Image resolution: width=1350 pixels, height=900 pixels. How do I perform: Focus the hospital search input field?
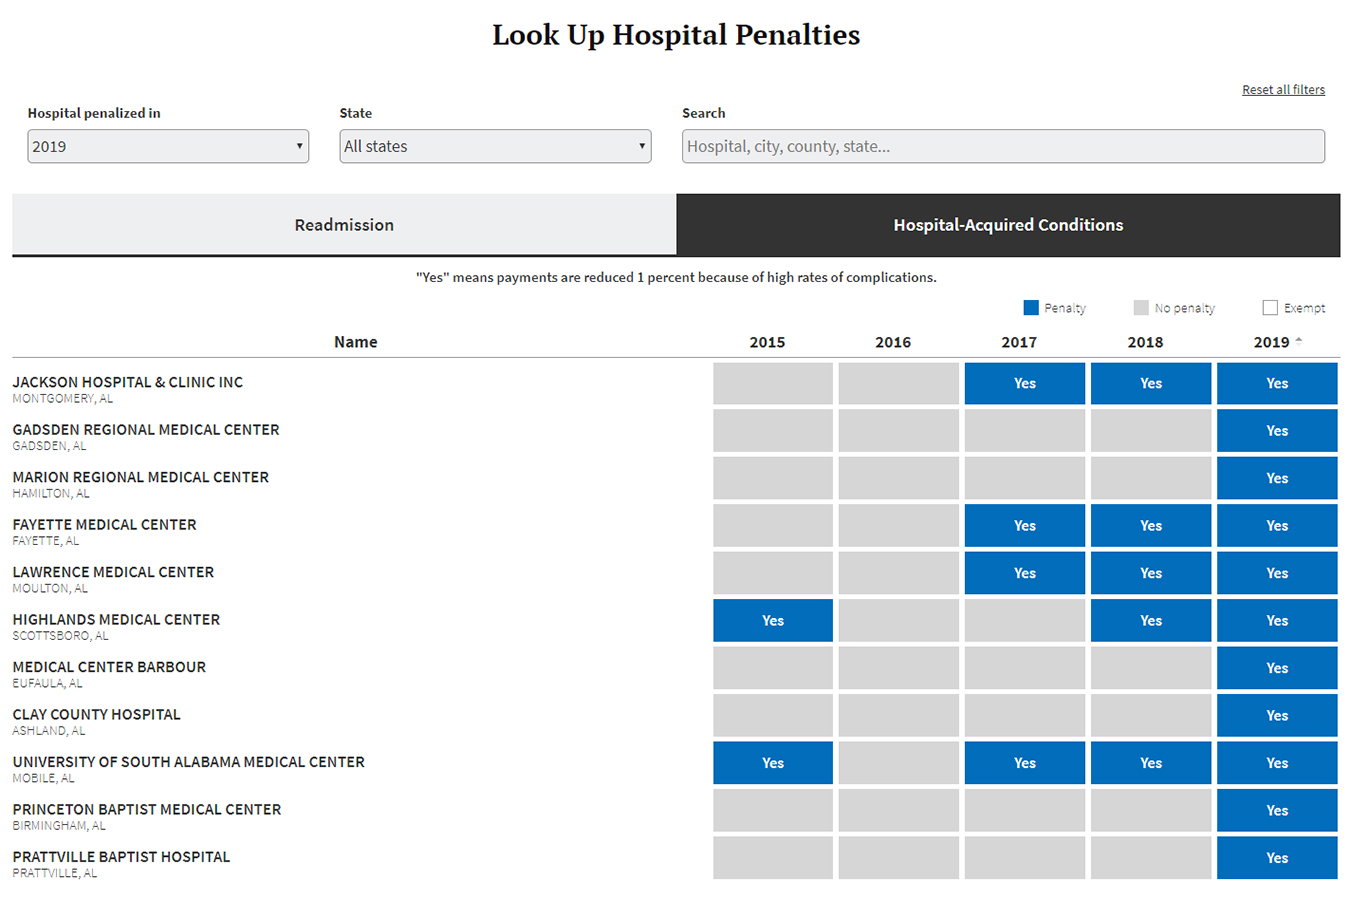click(1003, 146)
